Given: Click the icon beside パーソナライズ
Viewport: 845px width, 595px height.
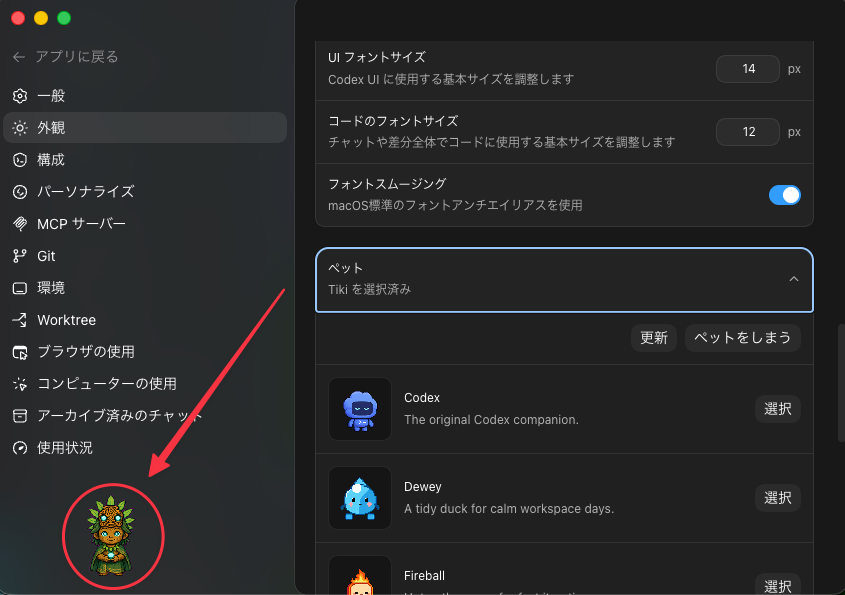Looking at the screenshot, I should click(20, 192).
